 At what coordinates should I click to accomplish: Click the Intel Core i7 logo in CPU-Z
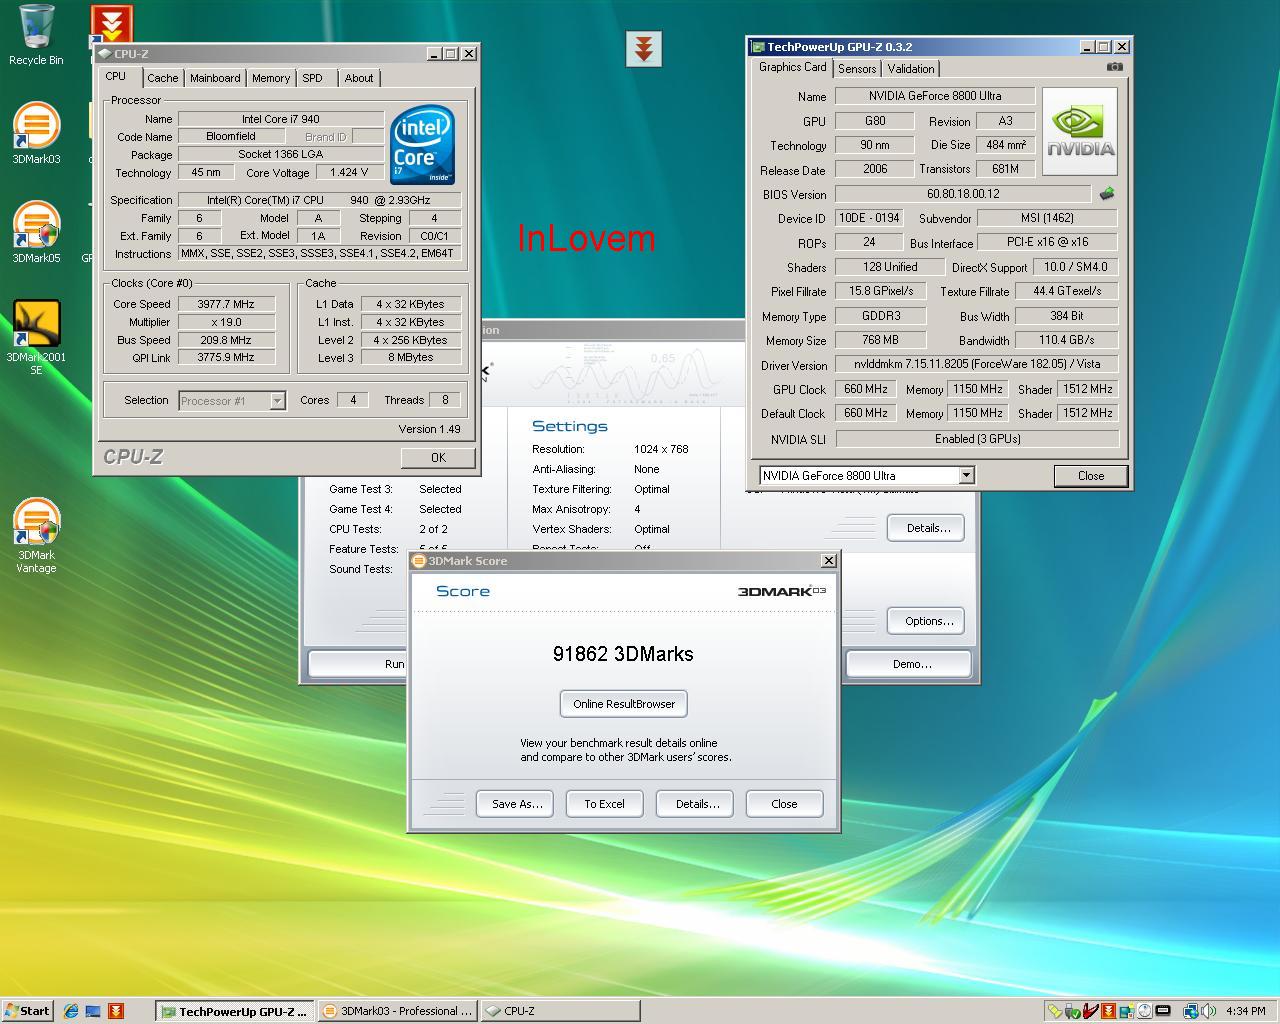click(421, 145)
